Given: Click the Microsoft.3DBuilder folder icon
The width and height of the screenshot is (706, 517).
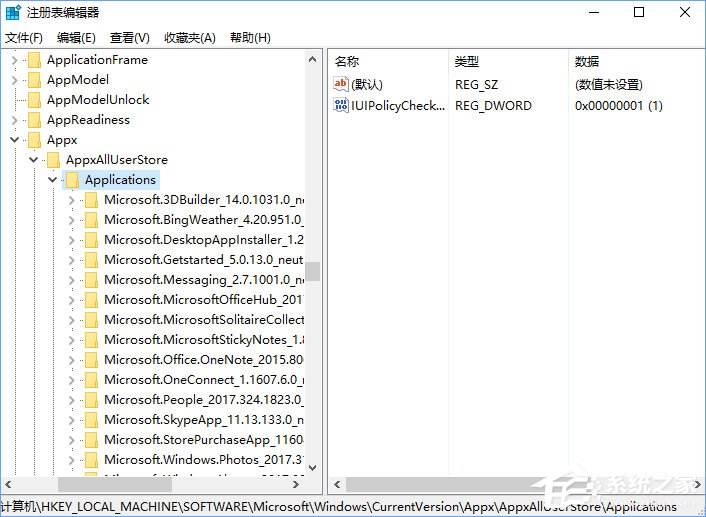Looking at the screenshot, I should click(91, 200).
